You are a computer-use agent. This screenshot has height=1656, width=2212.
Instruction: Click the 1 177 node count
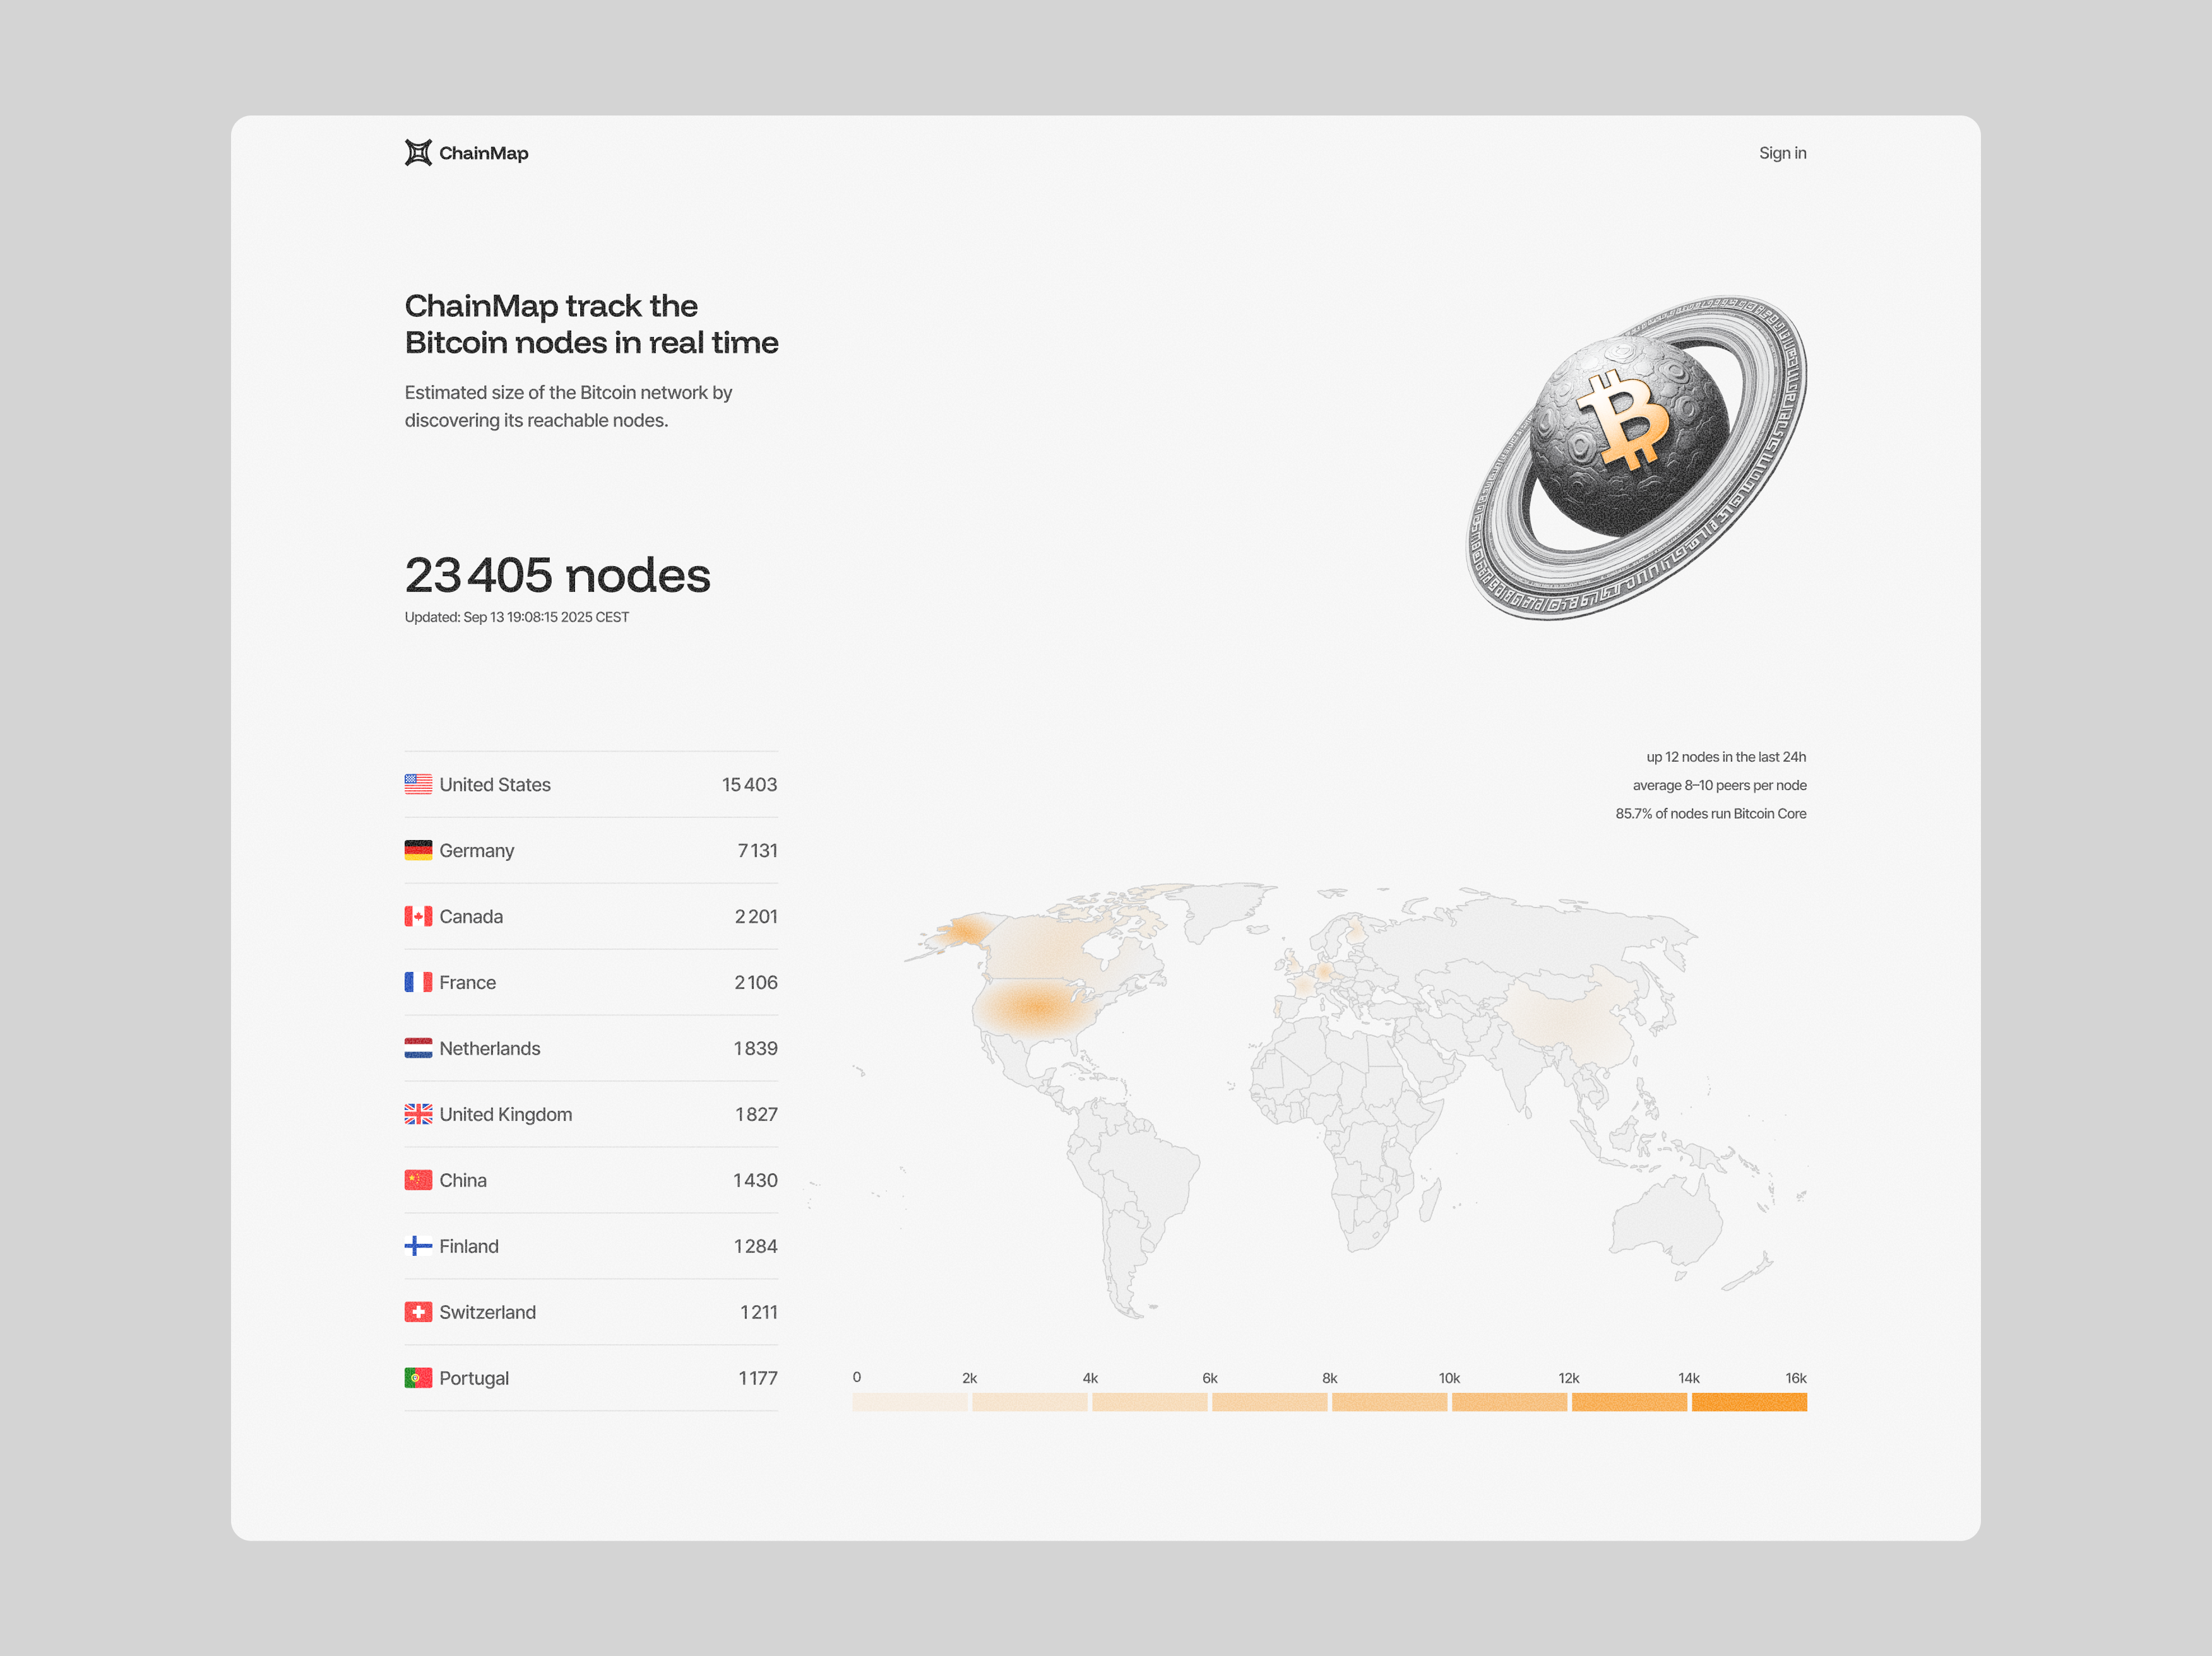point(758,1379)
